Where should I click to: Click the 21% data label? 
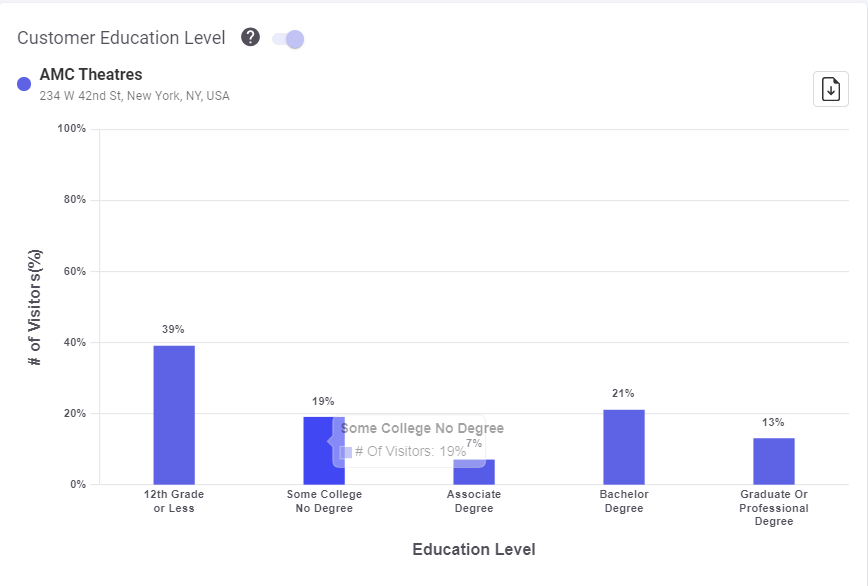pyautogui.click(x=624, y=393)
